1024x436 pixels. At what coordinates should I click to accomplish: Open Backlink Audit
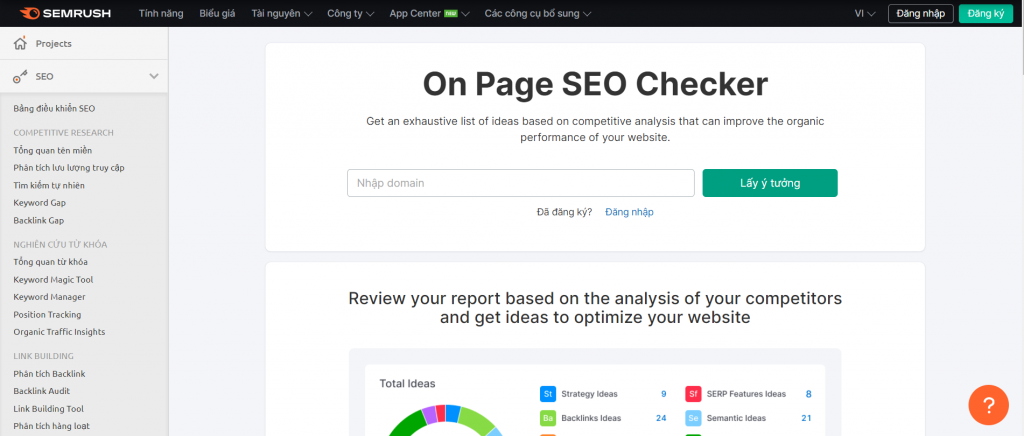click(41, 391)
